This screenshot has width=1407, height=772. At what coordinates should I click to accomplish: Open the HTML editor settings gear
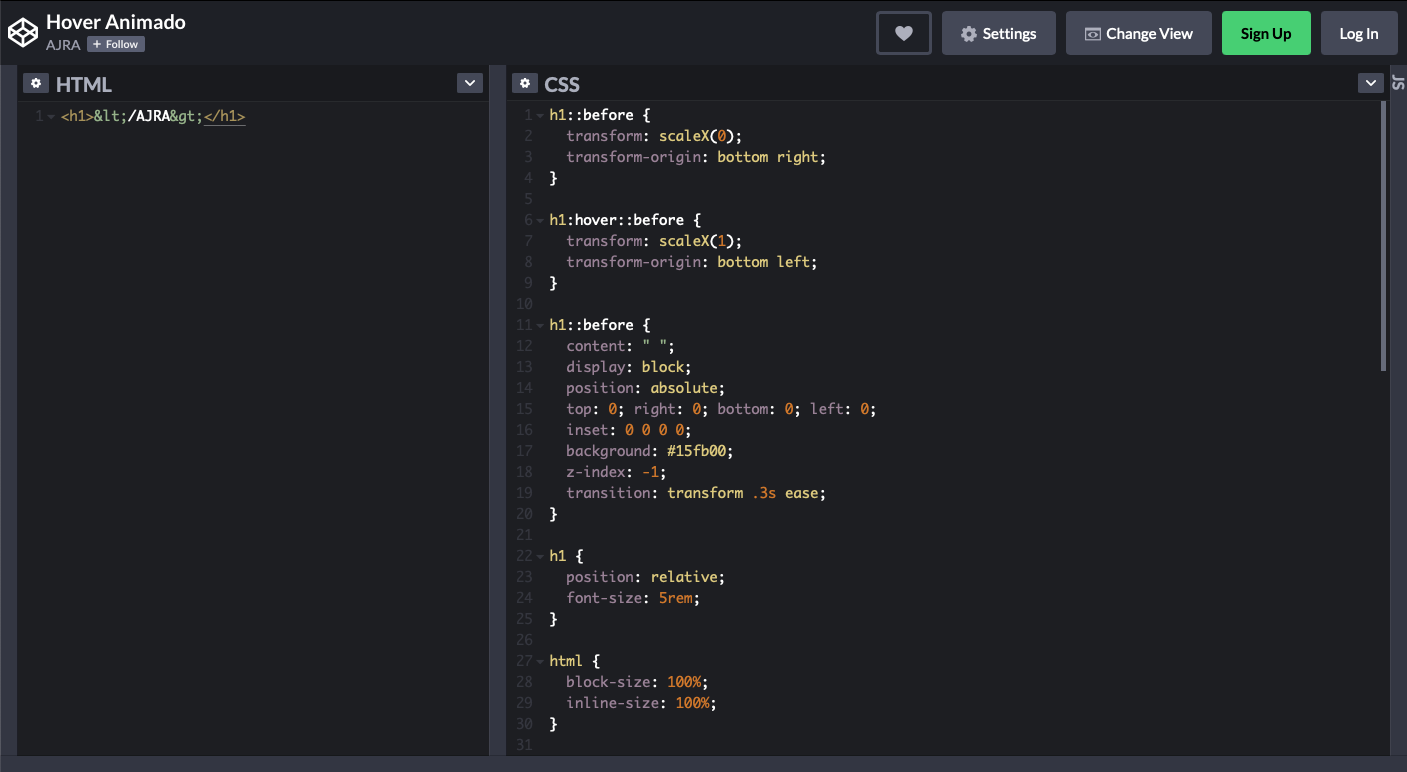[36, 84]
